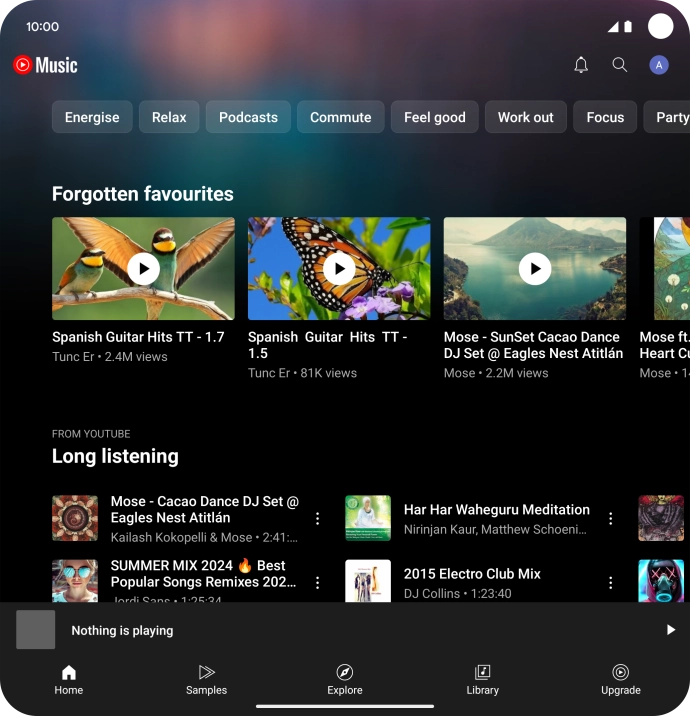Click the YouTube Music logo

(x=45, y=65)
